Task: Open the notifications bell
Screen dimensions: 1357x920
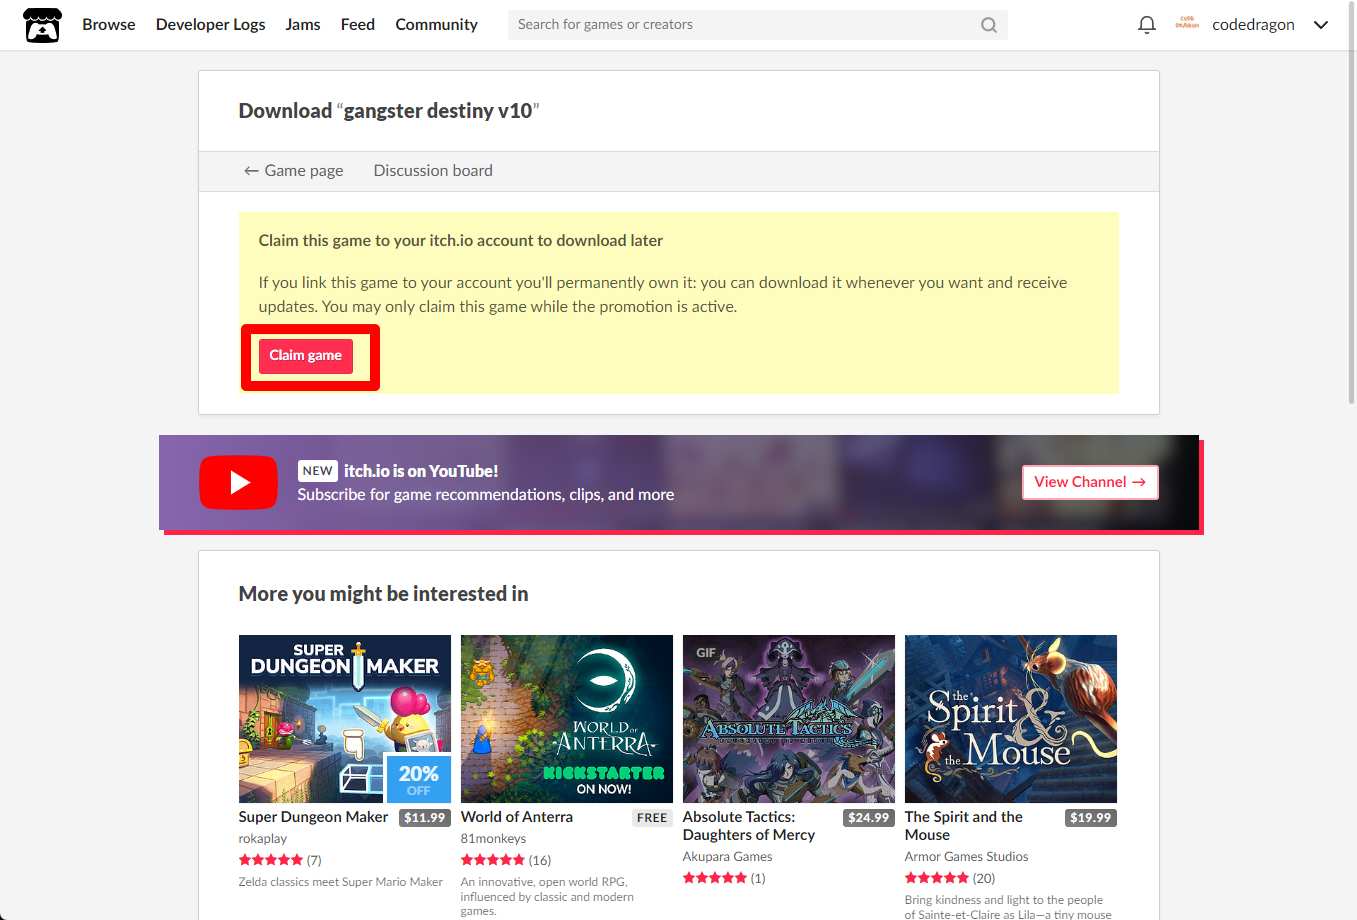Action: 1147,25
